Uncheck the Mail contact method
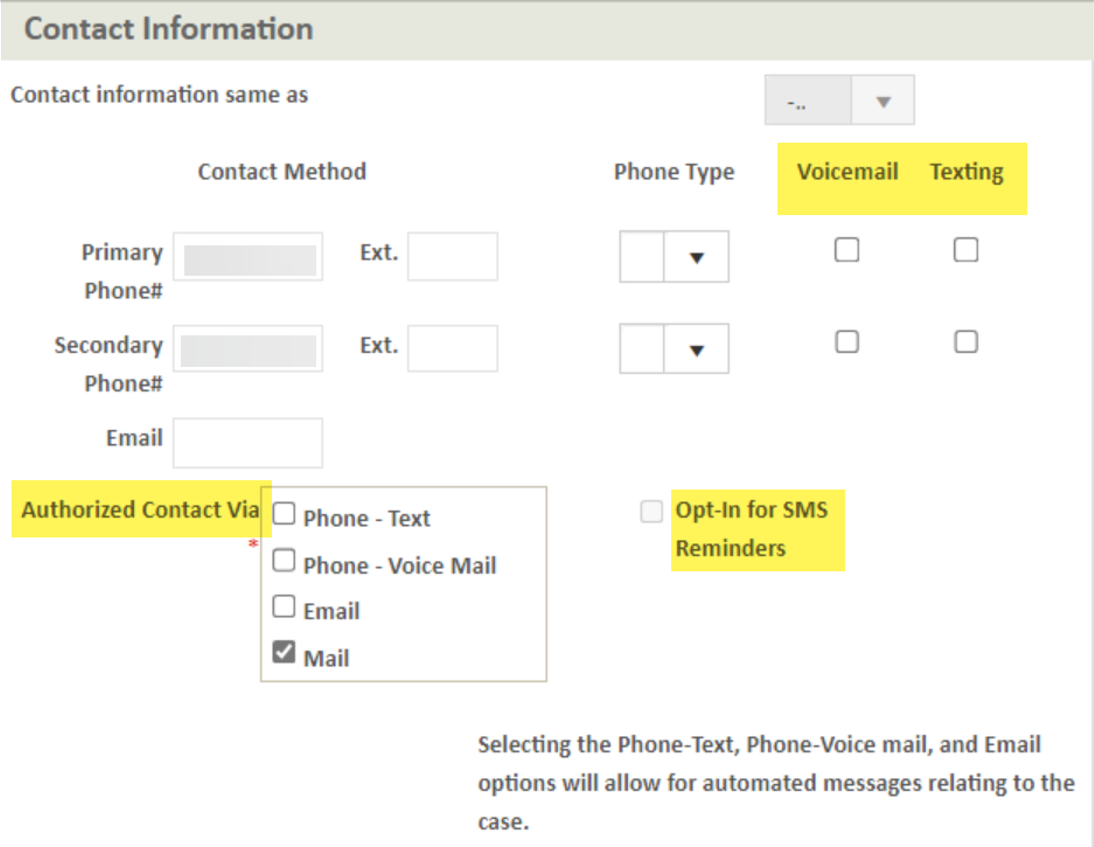 click(x=283, y=651)
